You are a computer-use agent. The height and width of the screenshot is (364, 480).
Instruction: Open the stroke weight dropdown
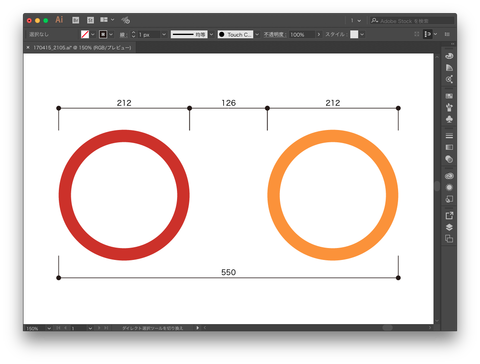point(164,34)
